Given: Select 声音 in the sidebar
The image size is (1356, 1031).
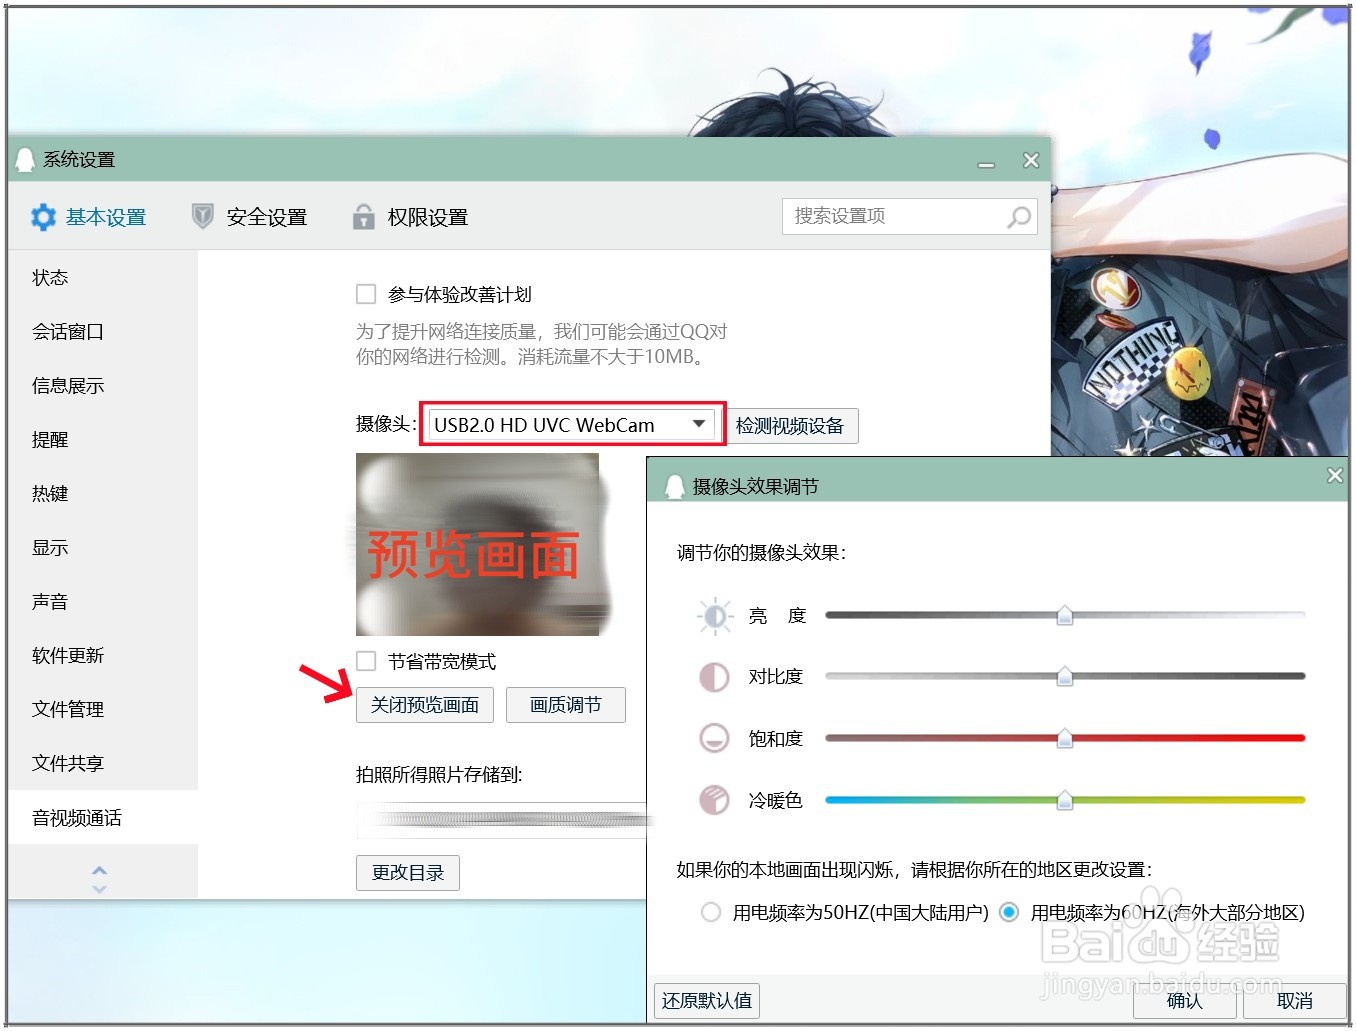Looking at the screenshot, I should [x=103, y=601].
